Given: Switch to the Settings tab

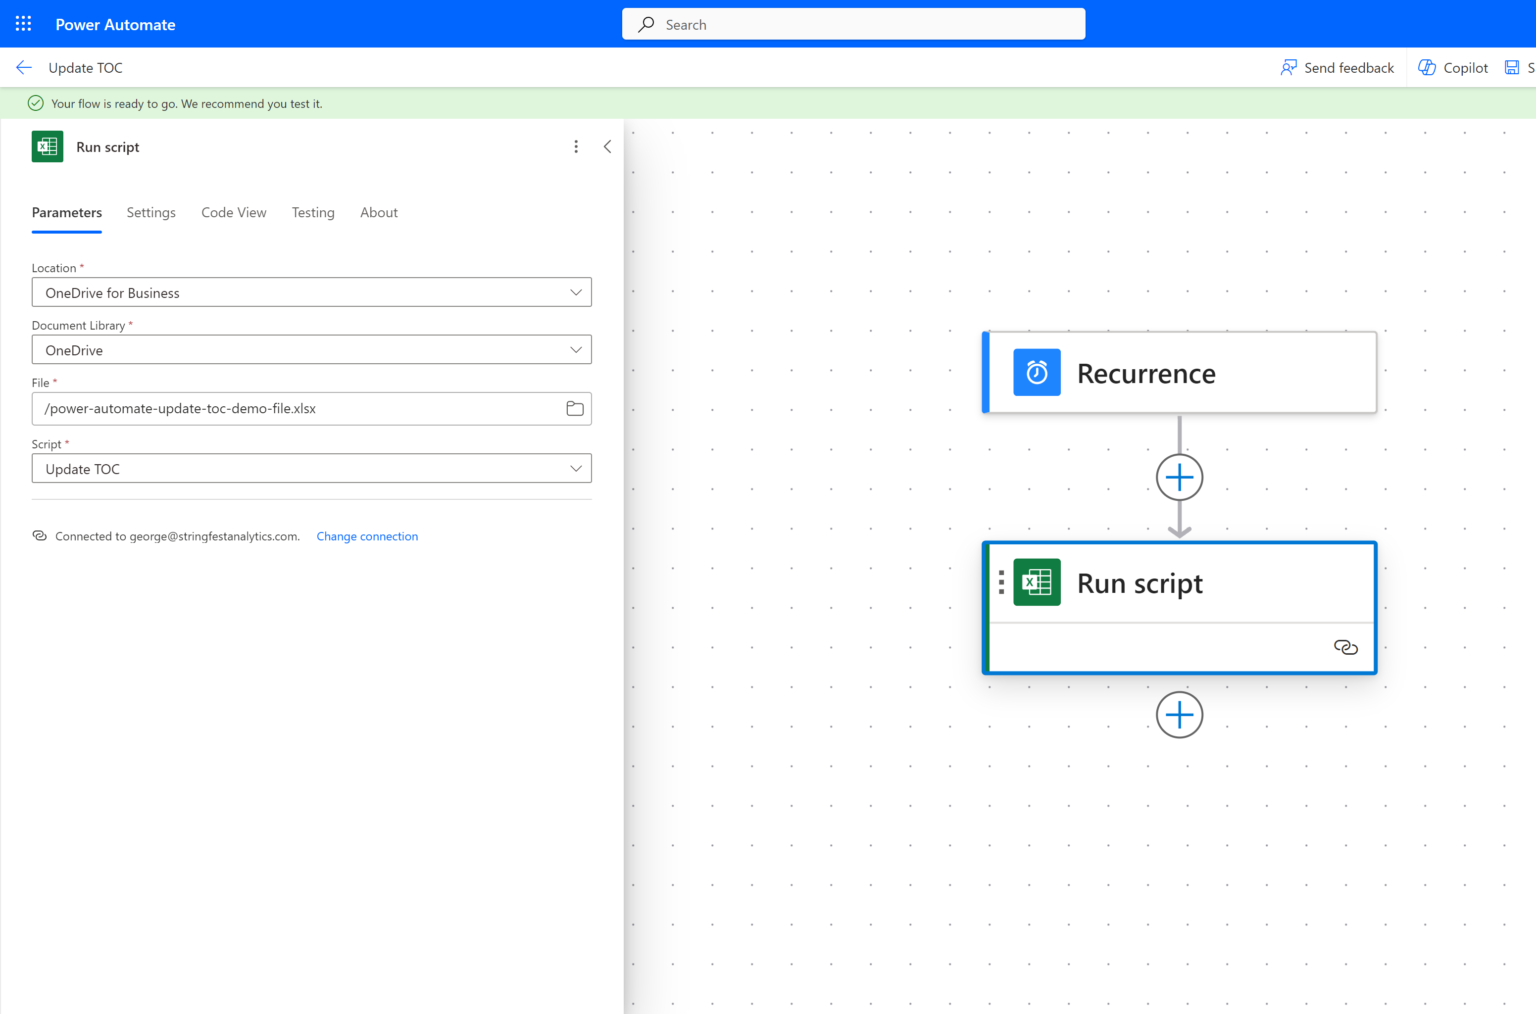Looking at the screenshot, I should (151, 212).
